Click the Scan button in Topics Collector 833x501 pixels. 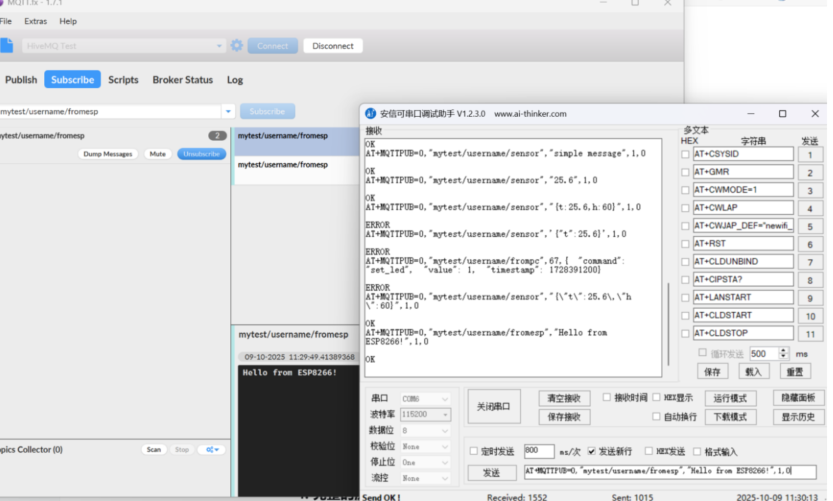(154, 449)
